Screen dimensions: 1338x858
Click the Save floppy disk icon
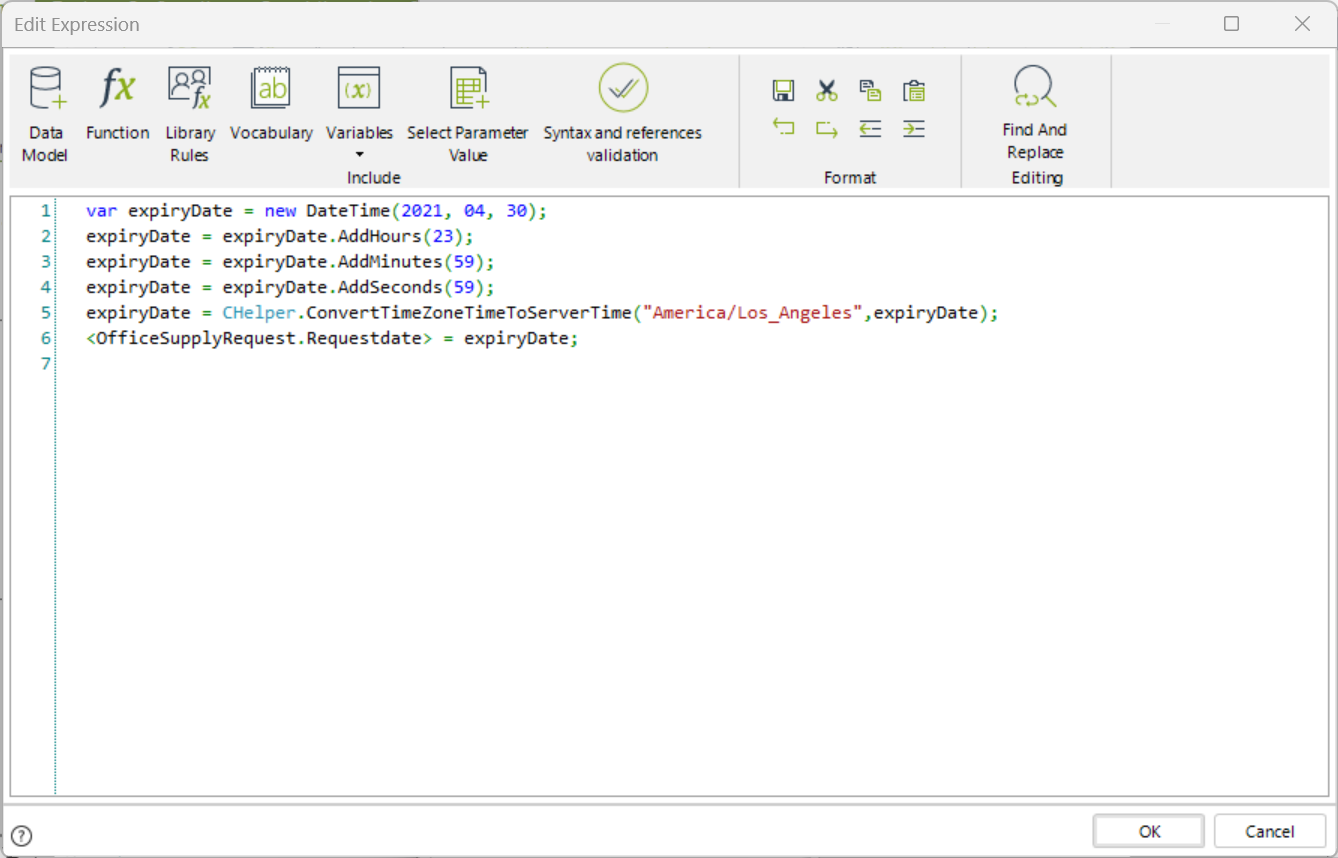[x=783, y=91]
